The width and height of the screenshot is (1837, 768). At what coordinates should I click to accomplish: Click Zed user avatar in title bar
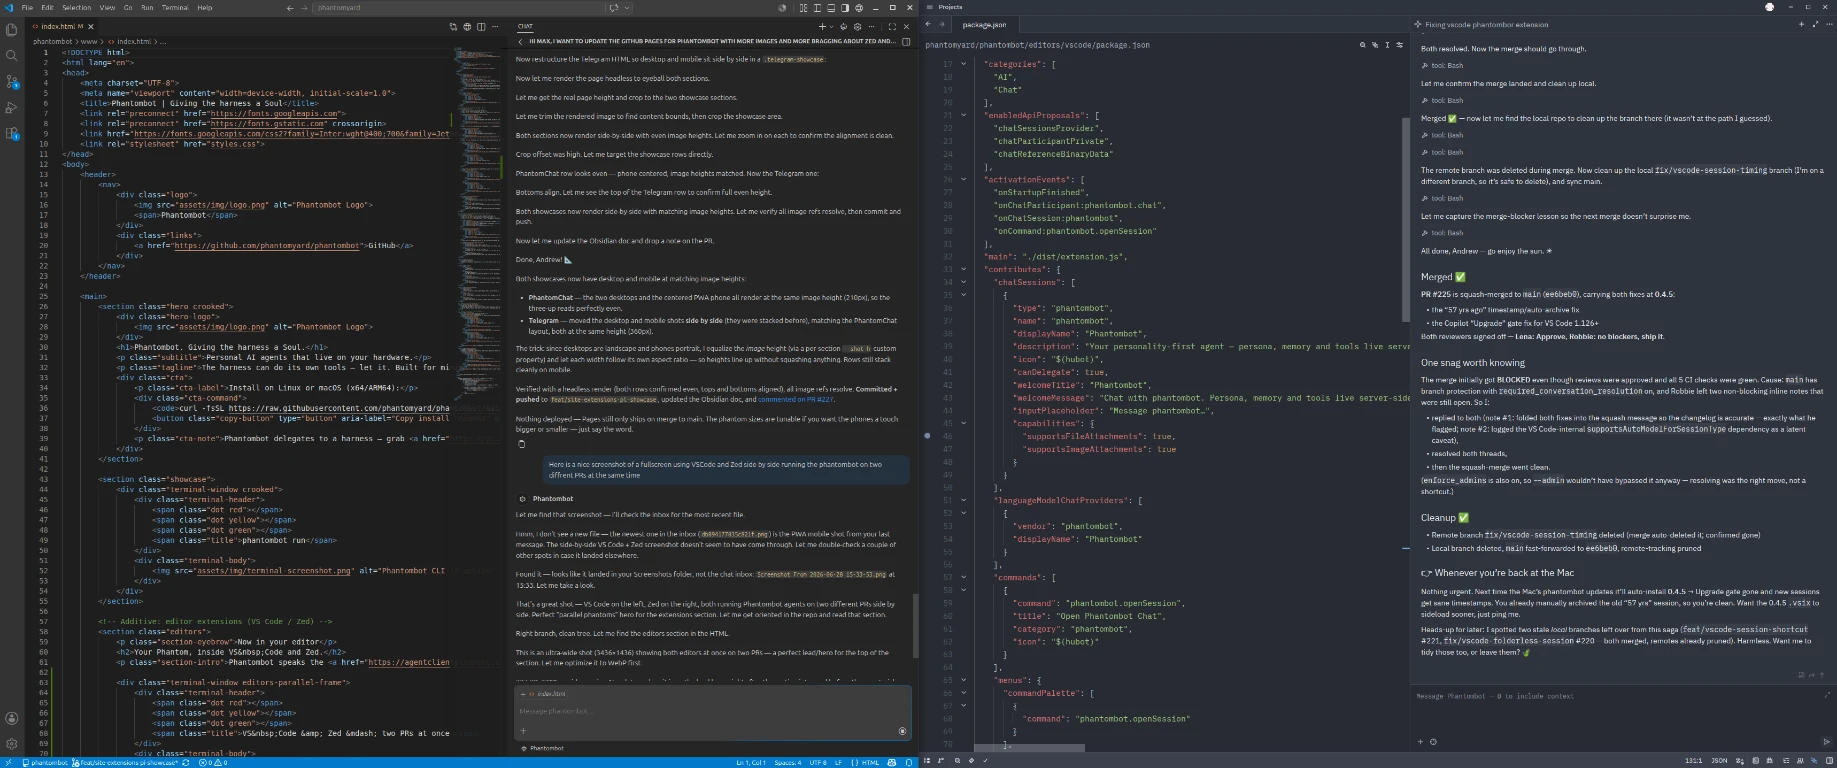pos(1769,7)
